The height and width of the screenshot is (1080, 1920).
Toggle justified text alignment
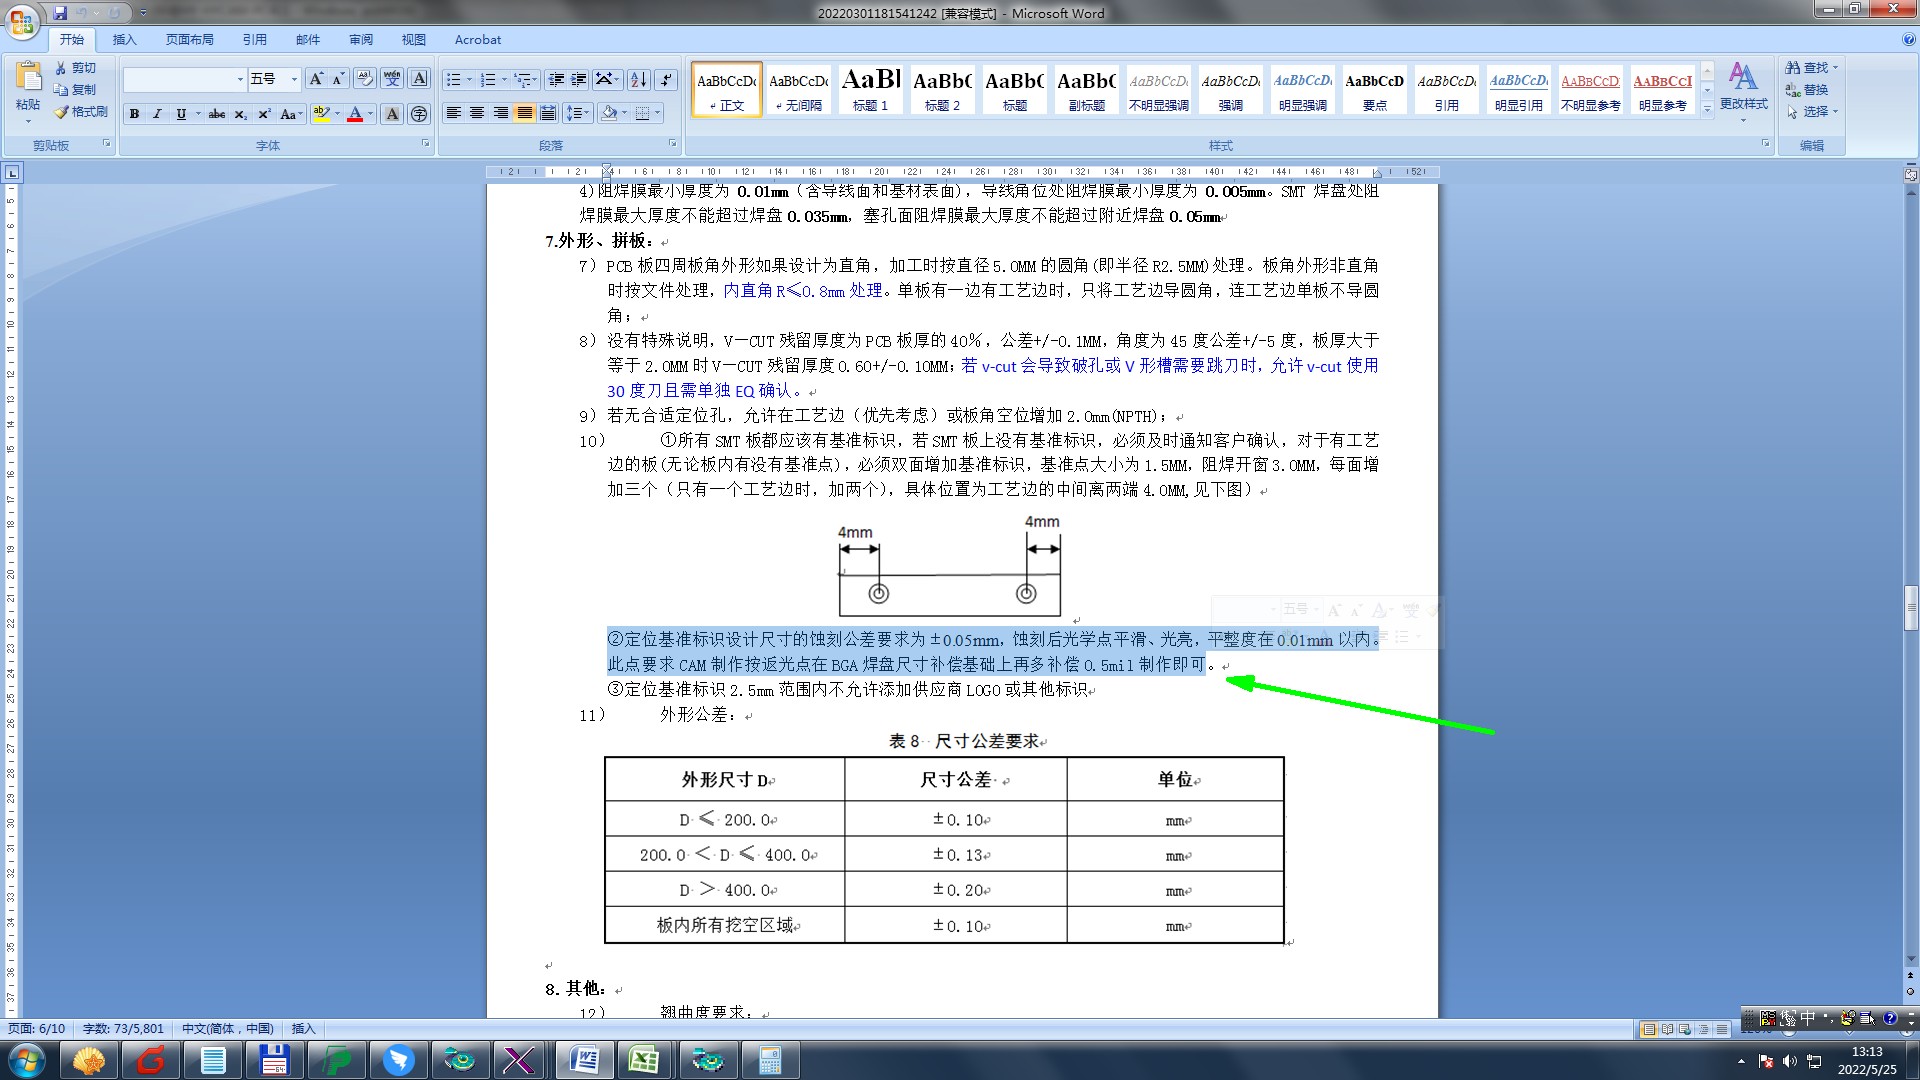524,113
